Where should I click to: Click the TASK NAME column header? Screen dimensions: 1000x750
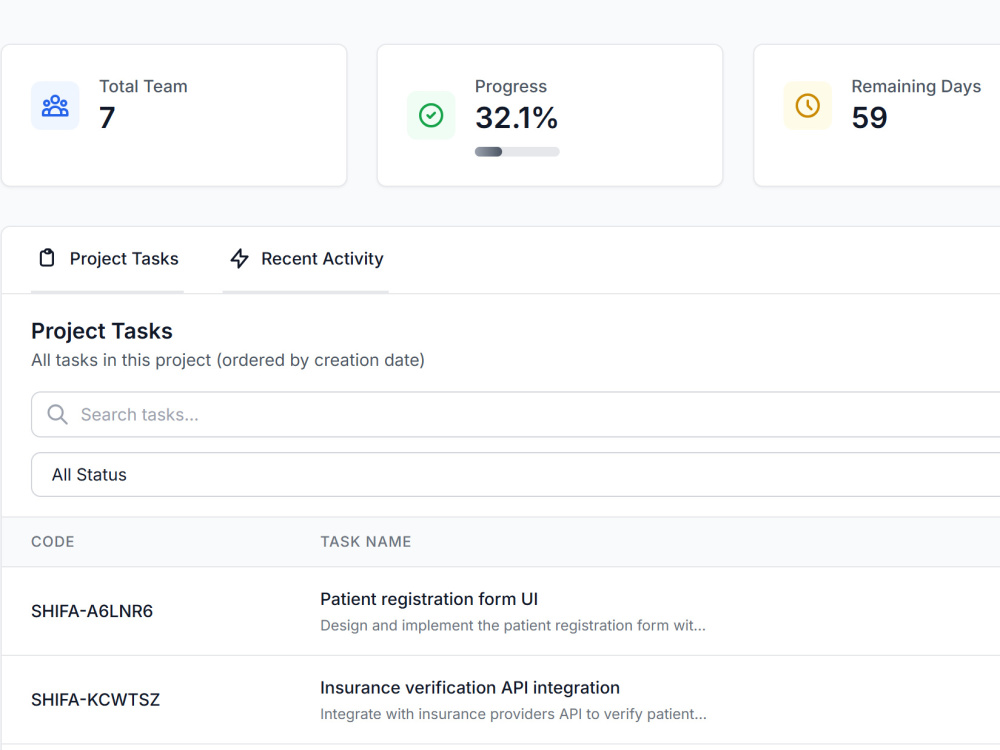pyautogui.click(x=365, y=541)
